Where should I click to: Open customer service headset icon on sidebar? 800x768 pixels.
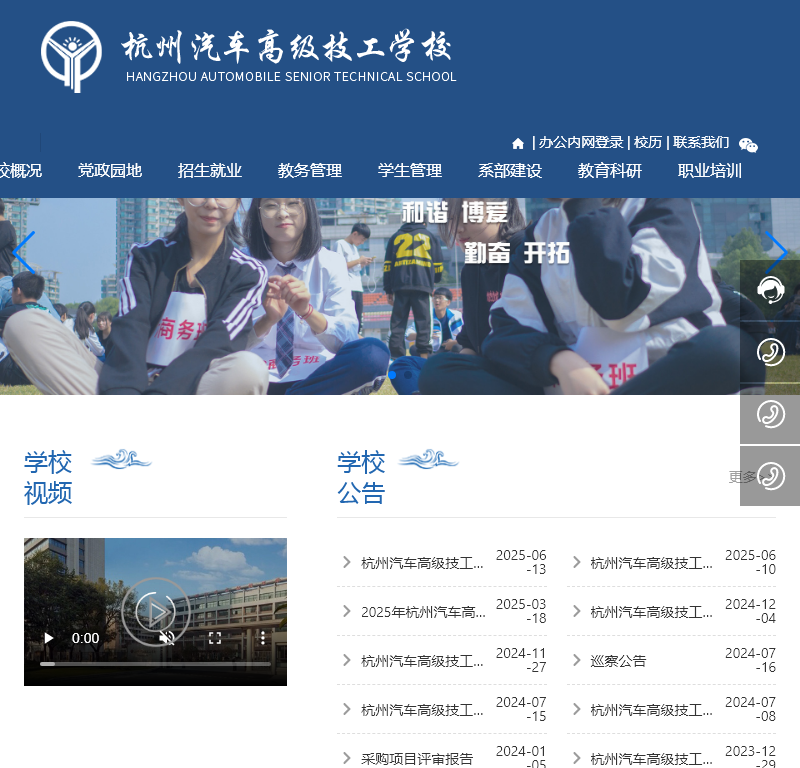pyautogui.click(x=770, y=290)
